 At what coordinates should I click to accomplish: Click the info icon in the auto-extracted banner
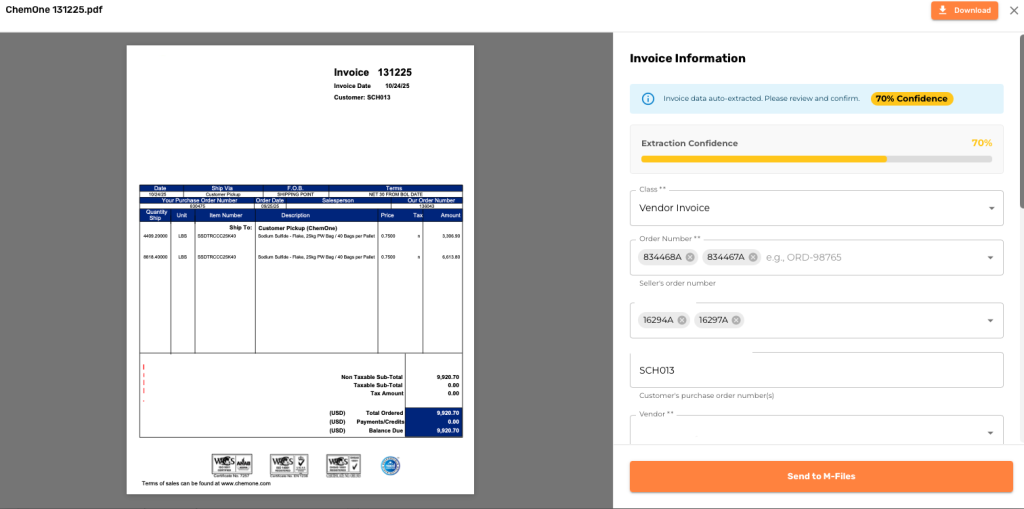pos(648,99)
